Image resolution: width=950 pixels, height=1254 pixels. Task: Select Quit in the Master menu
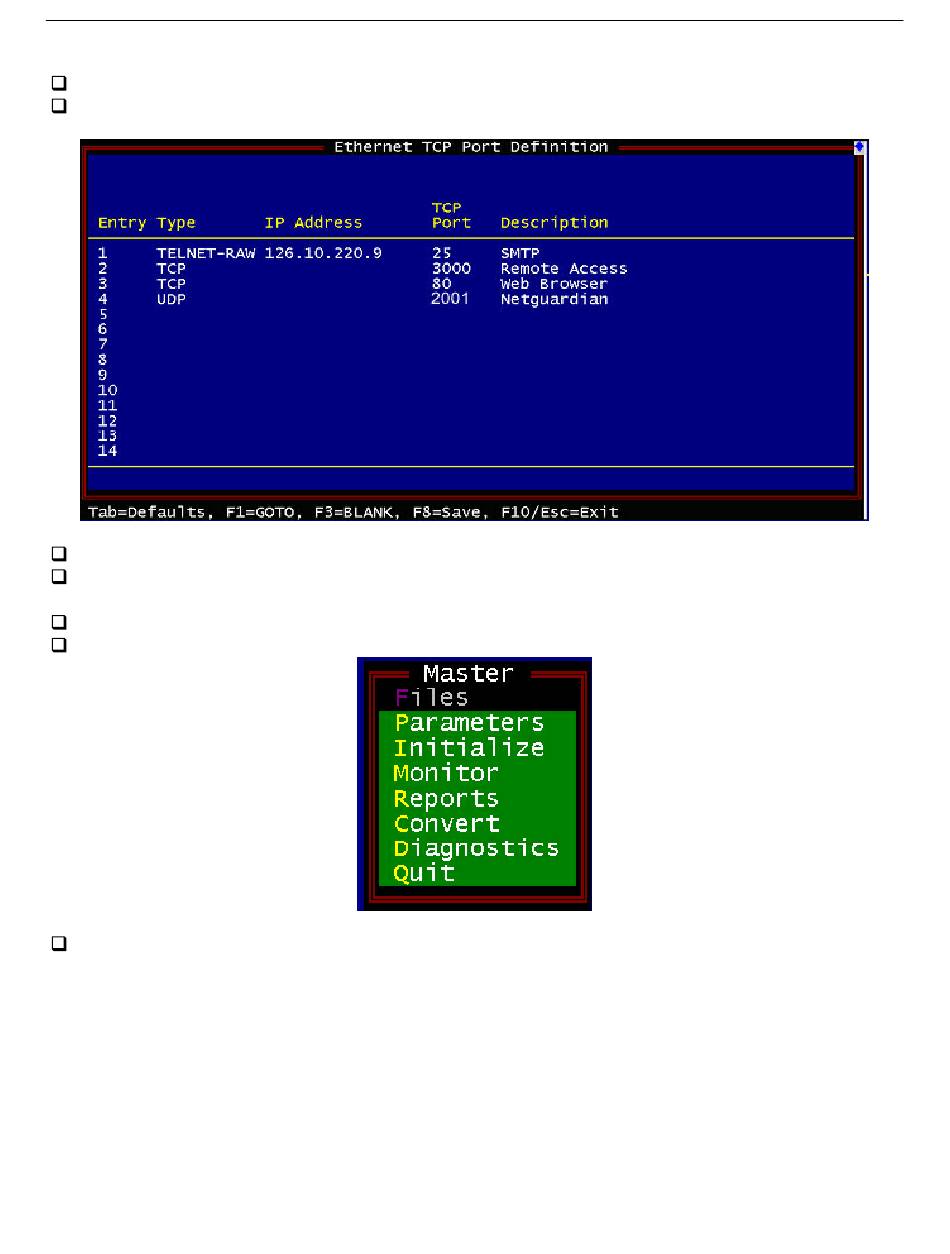click(x=424, y=873)
